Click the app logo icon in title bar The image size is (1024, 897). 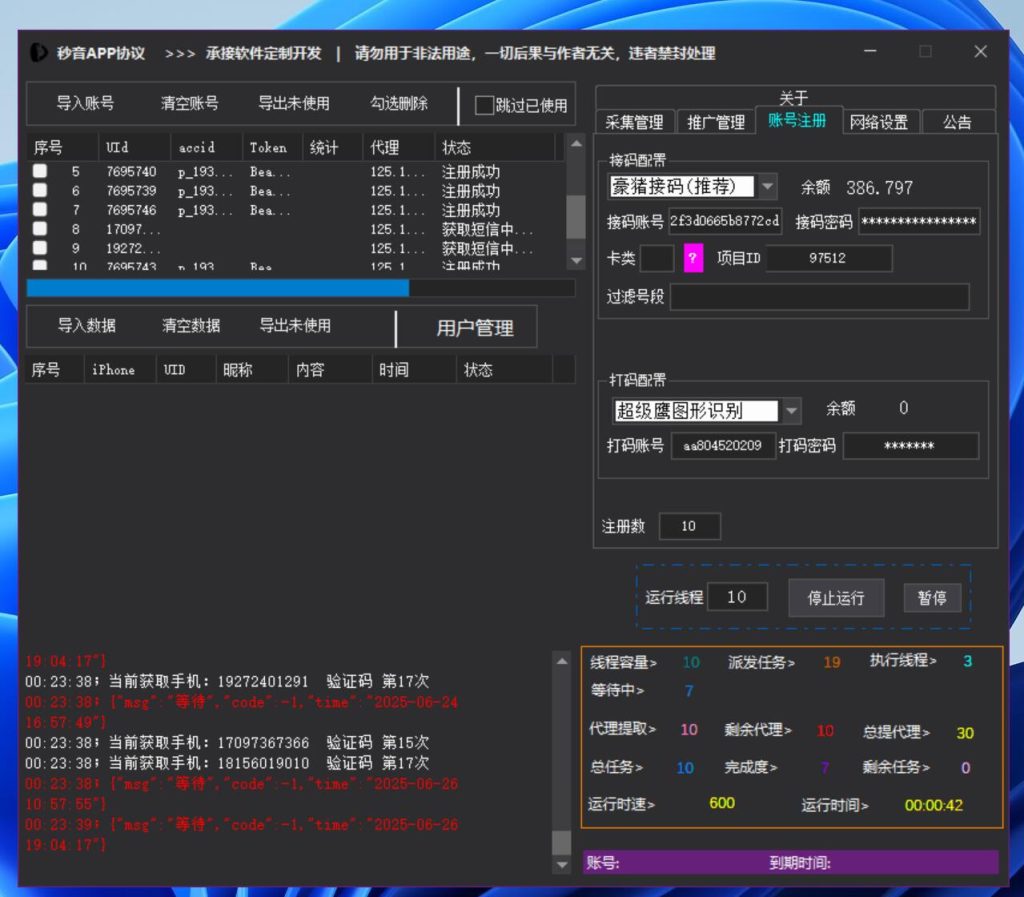tap(39, 53)
